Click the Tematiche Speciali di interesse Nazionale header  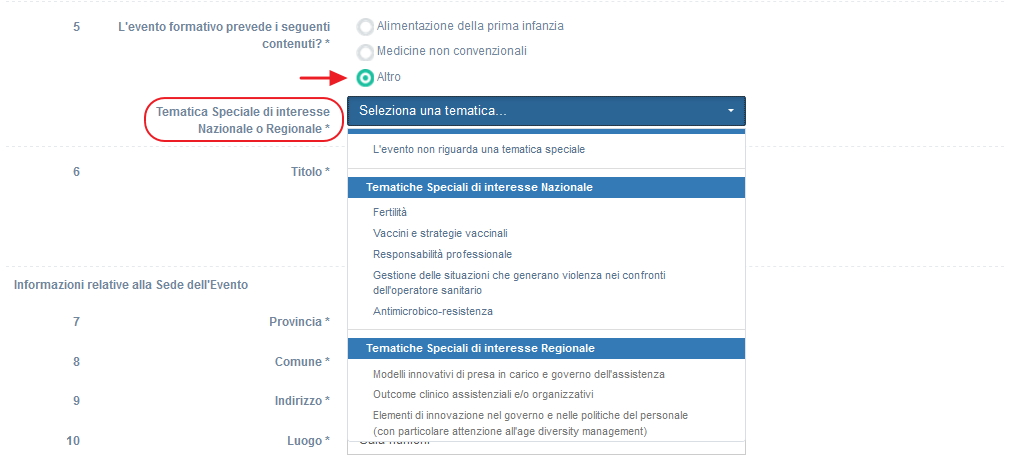[480, 187]
